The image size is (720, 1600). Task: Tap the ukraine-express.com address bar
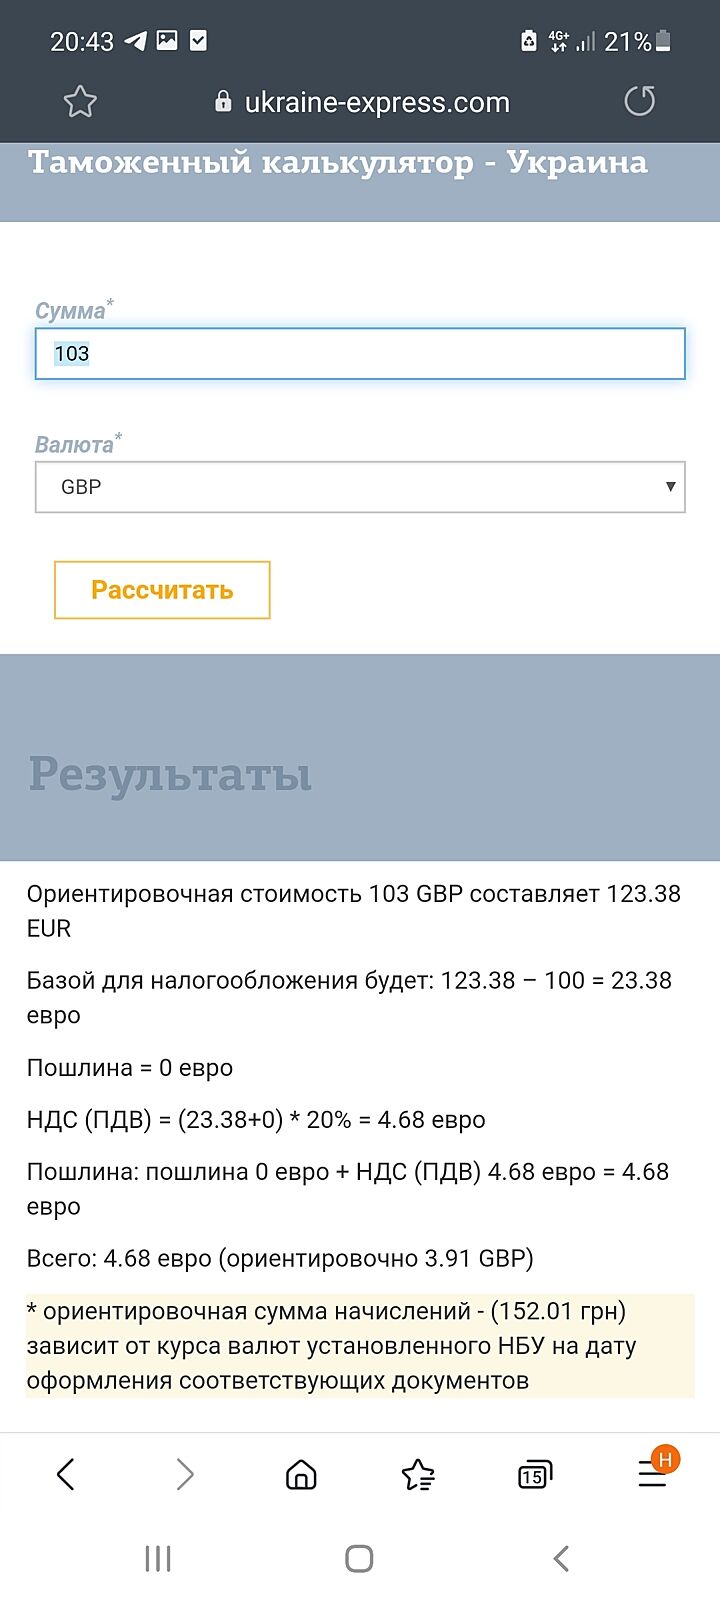tap(376, 102)
